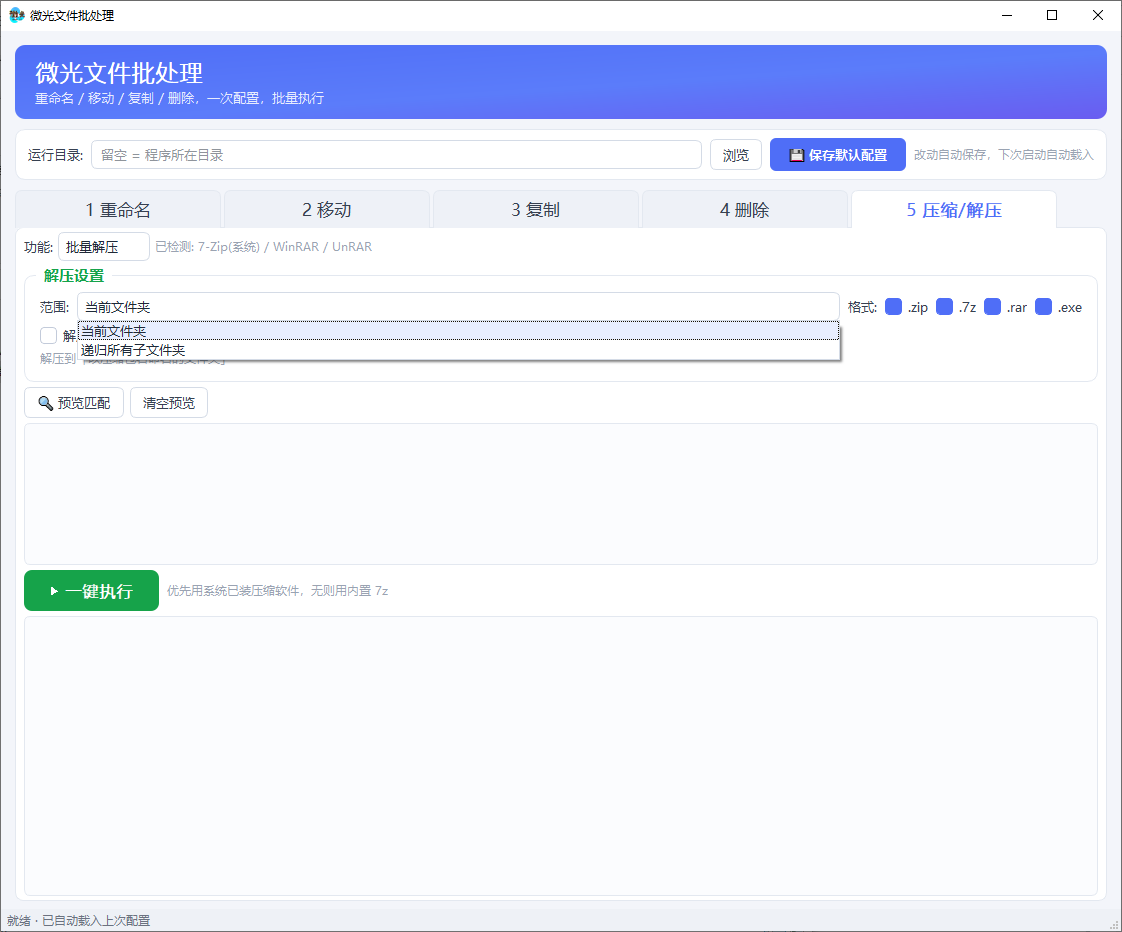Click the 清空预览 button

pos(169,403)
